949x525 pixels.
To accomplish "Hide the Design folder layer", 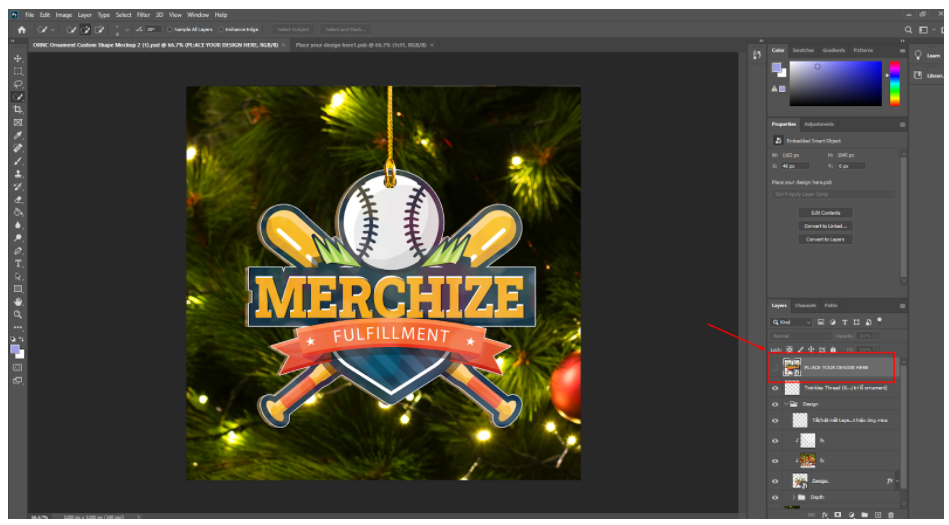I will (x=775, y=404).
